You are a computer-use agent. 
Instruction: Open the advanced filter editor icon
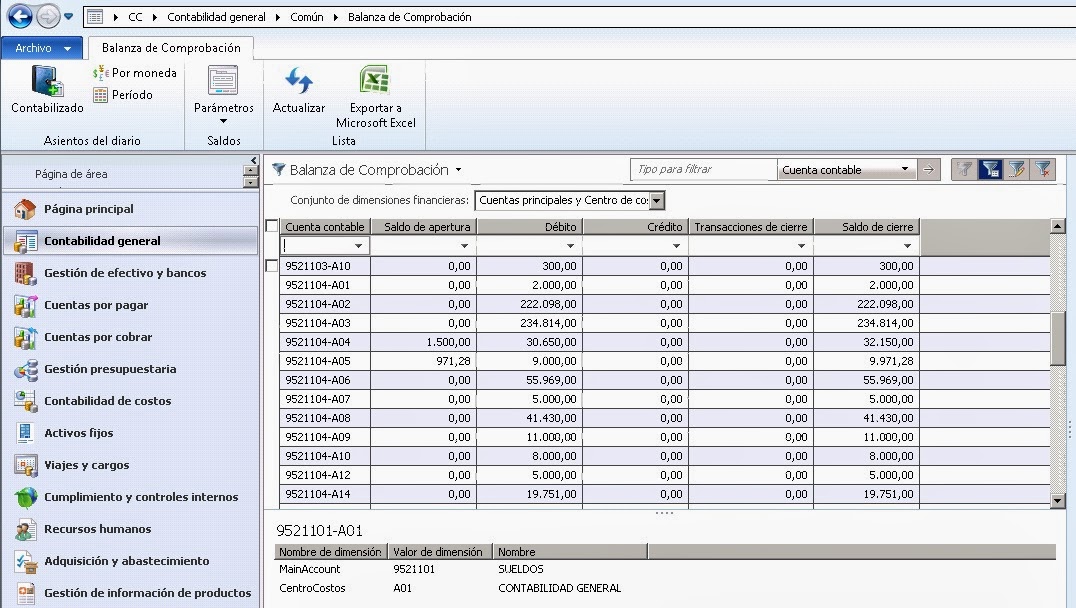(x=1017, y=169)
